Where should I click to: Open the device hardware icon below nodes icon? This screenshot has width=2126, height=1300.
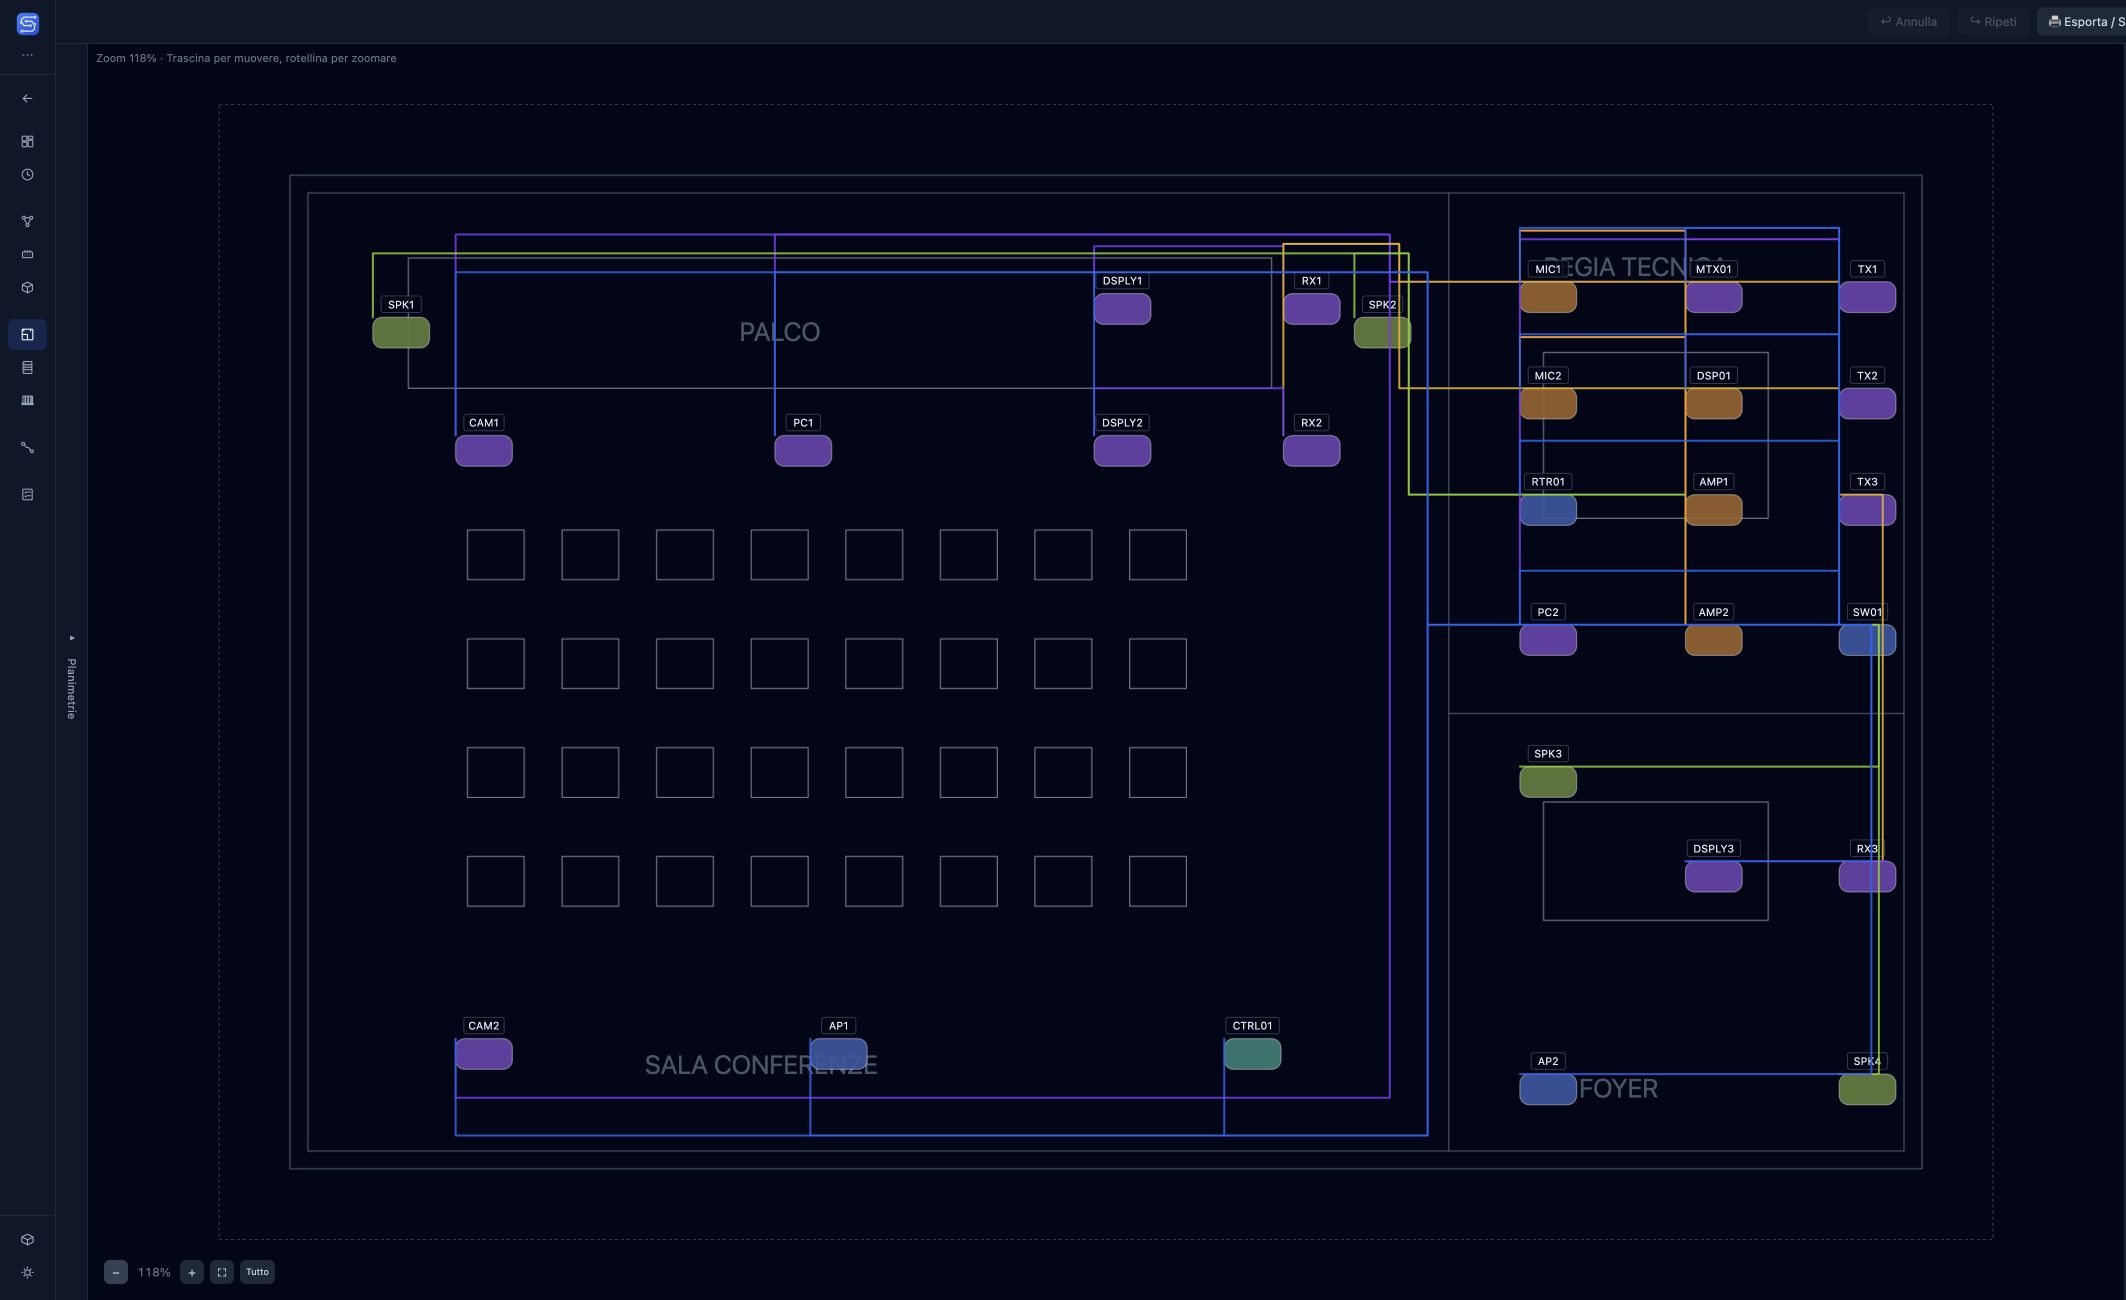click(27, 254)
